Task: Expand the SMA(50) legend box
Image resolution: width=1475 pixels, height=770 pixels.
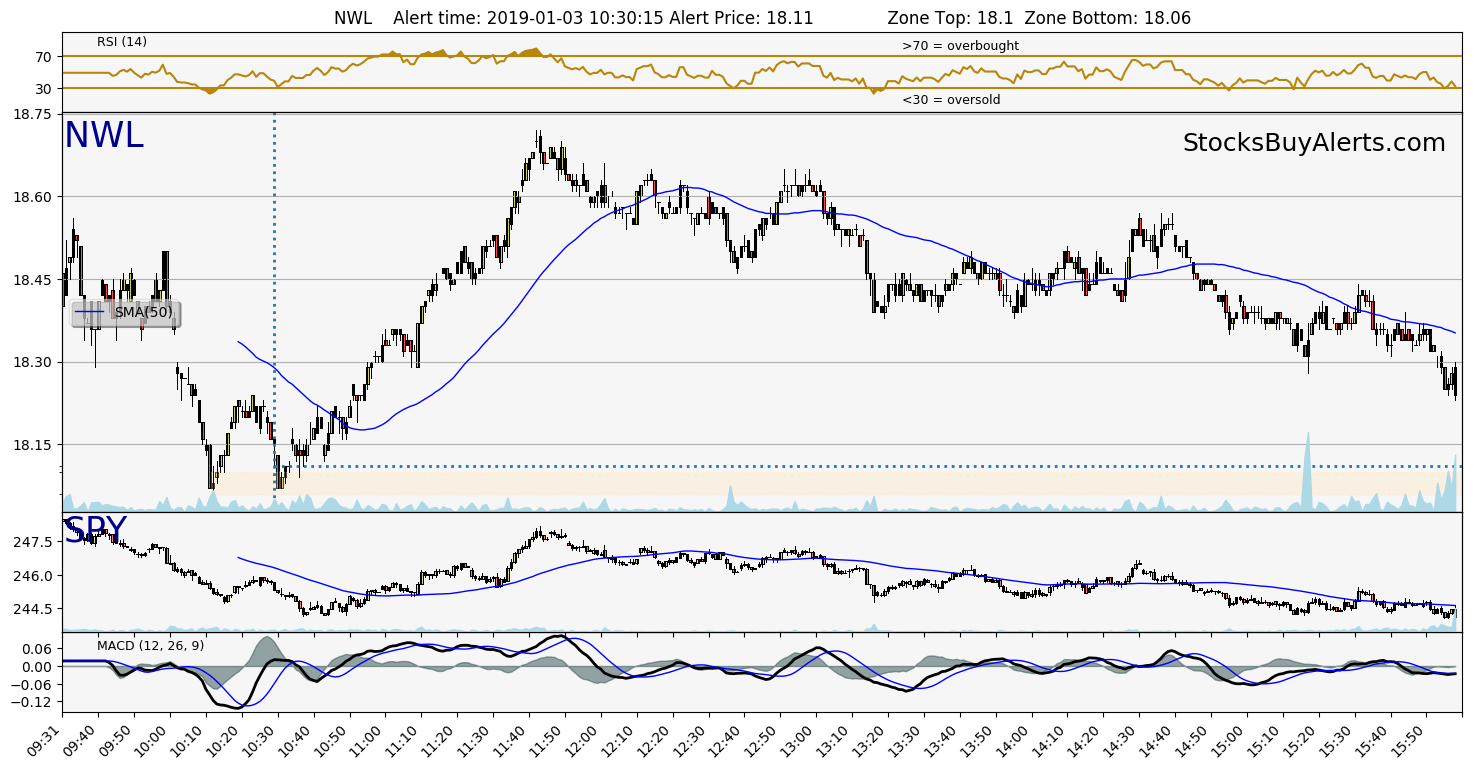Action: 124,312
